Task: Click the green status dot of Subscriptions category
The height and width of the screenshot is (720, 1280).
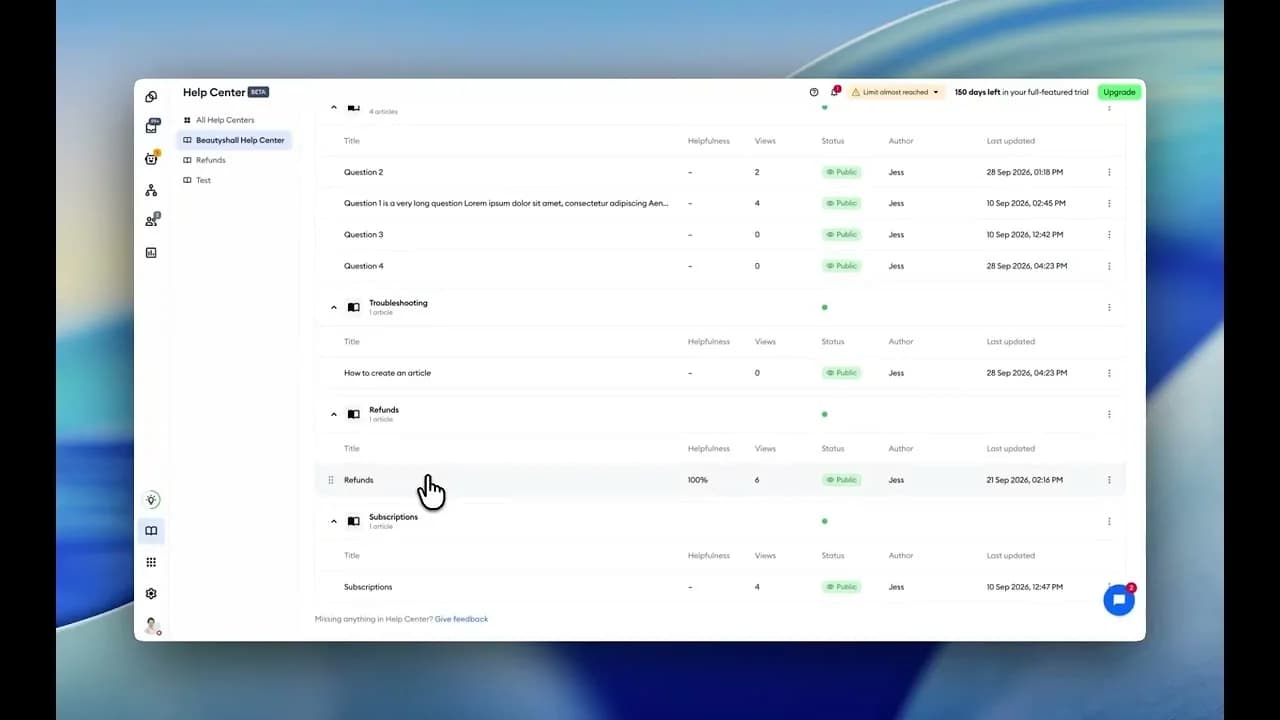Action: pyautogui.click(x=824, y=521)
